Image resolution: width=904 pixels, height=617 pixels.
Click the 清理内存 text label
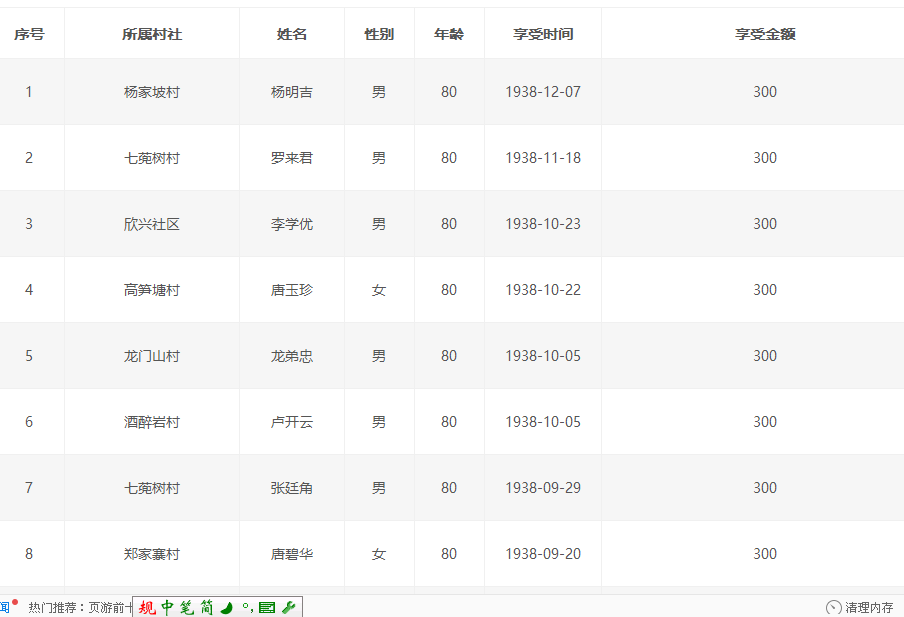tap(869, 607)
